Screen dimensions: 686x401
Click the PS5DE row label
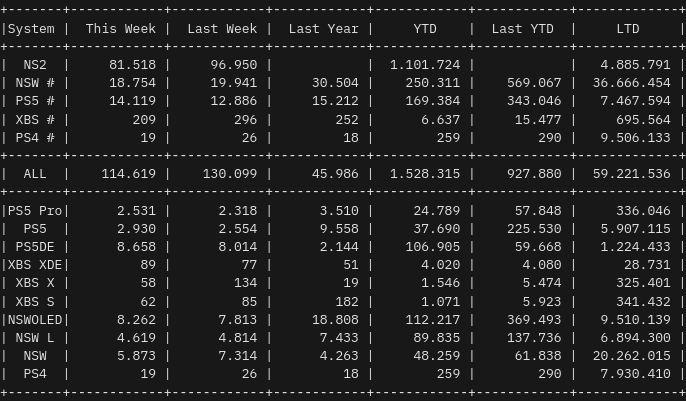point(35,247)
